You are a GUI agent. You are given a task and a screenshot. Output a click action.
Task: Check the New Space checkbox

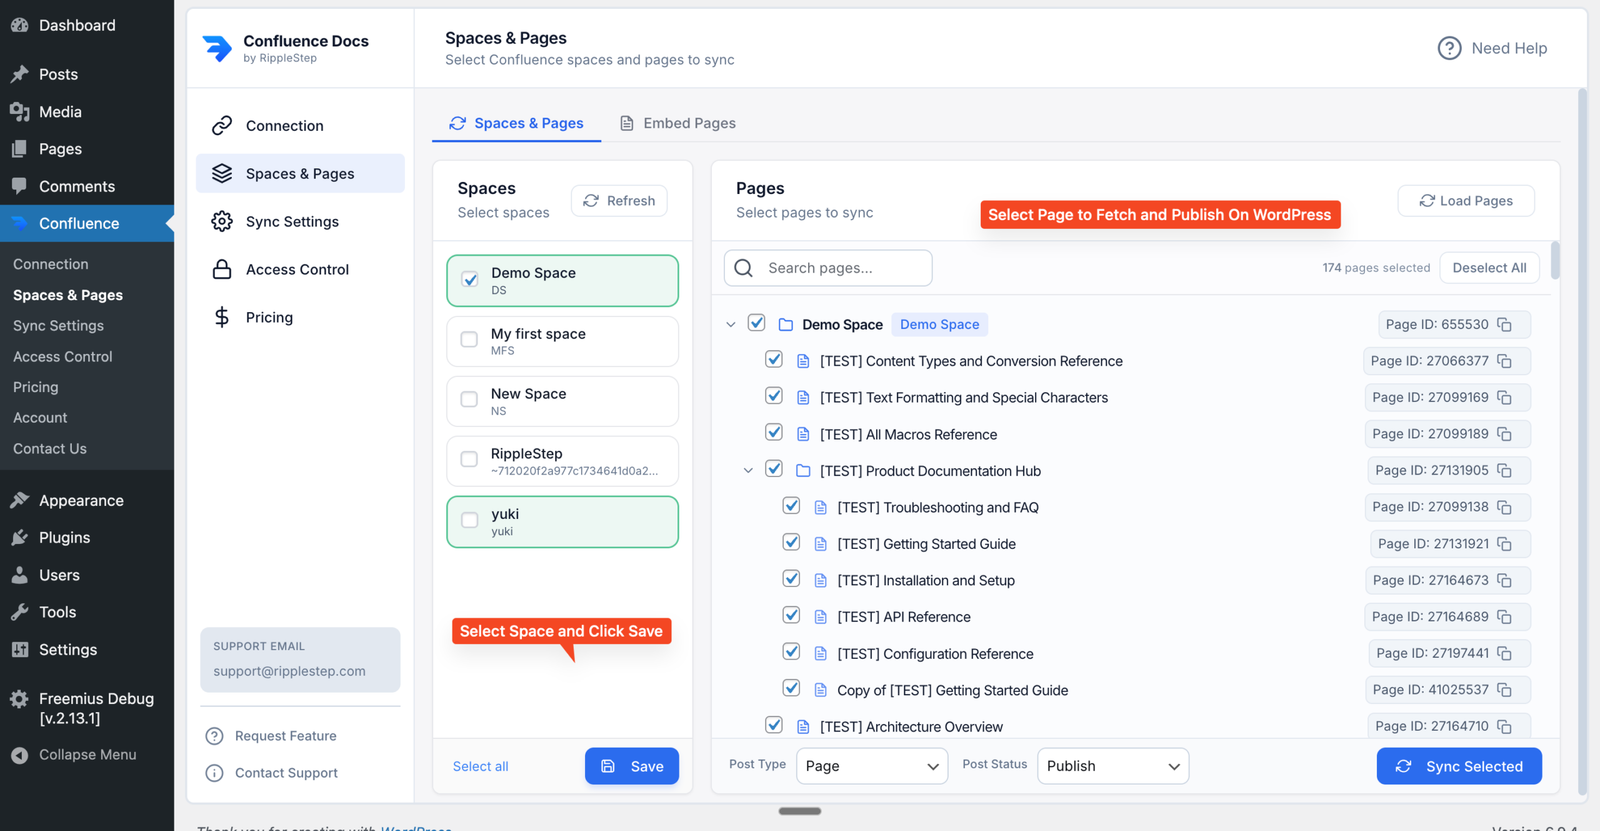pos(469,399)
